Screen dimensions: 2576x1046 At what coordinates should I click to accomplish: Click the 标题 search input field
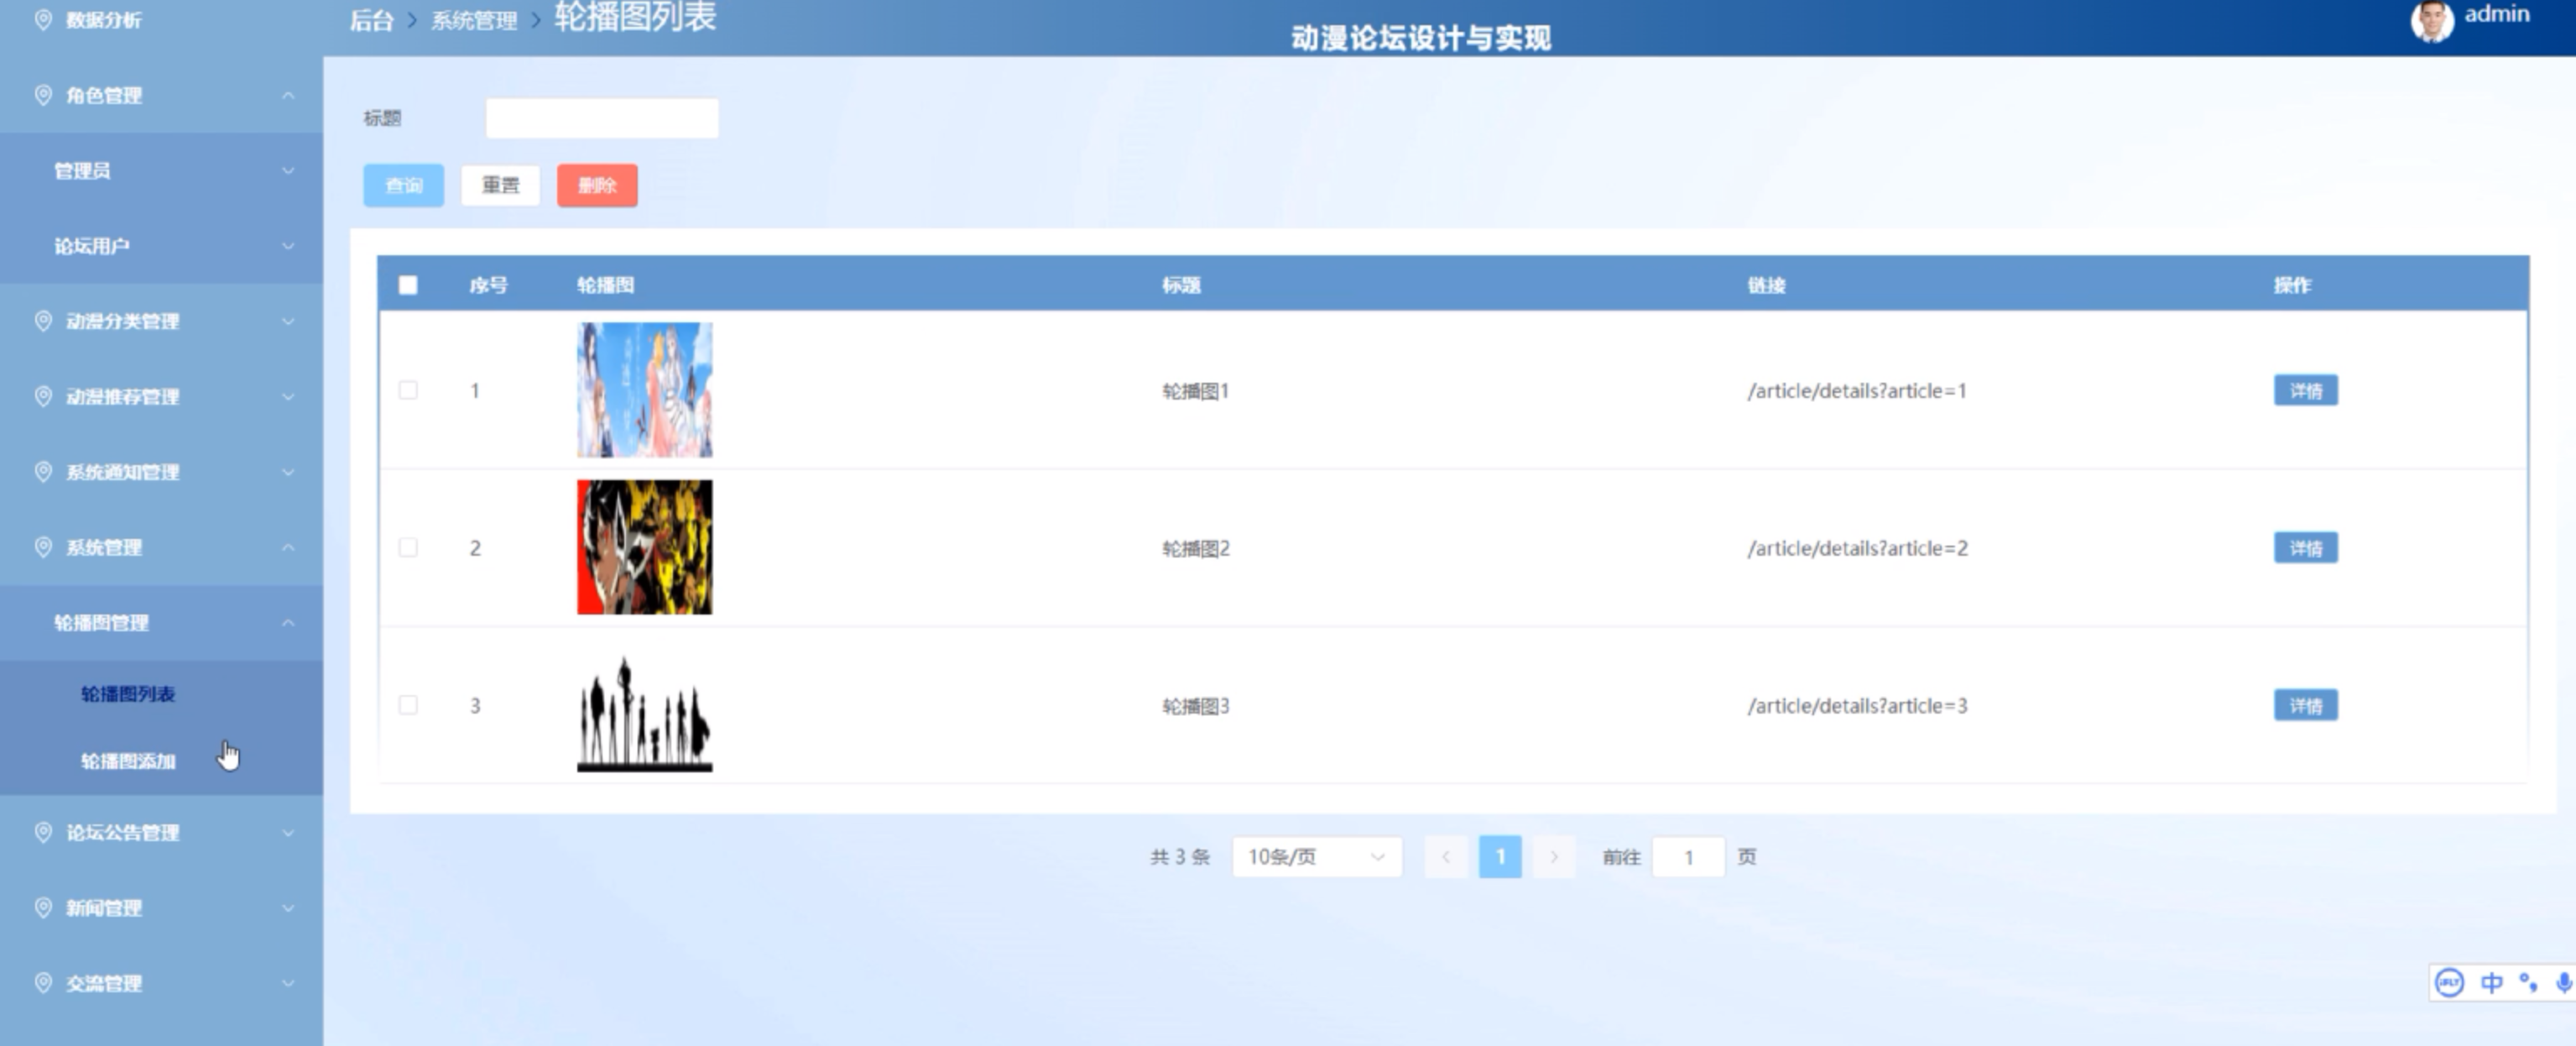pos(601,118)
